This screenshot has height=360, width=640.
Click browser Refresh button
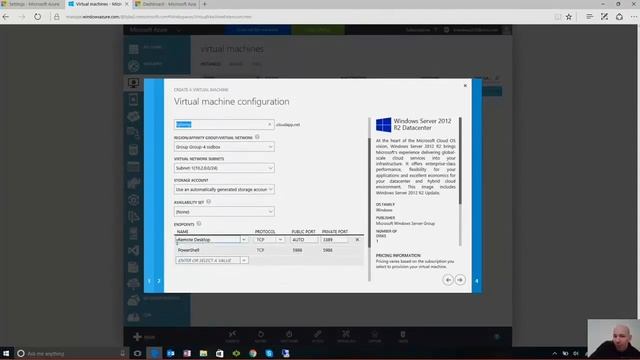(x=38, y=17)
